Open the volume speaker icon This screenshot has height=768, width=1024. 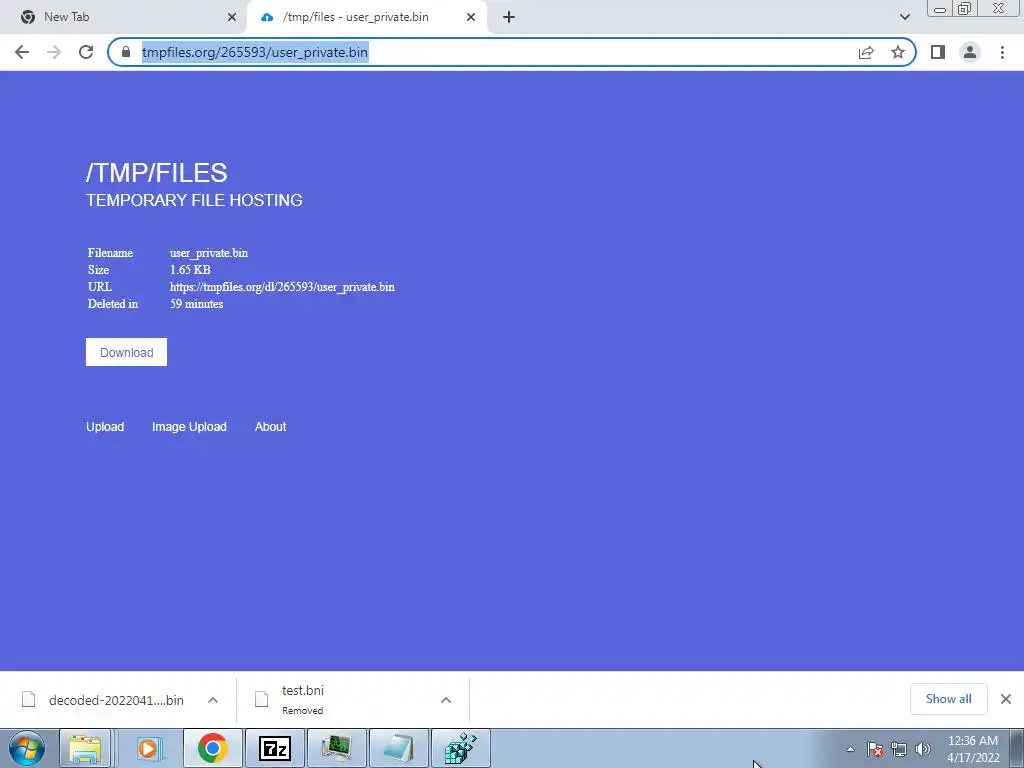coord(923,749)
